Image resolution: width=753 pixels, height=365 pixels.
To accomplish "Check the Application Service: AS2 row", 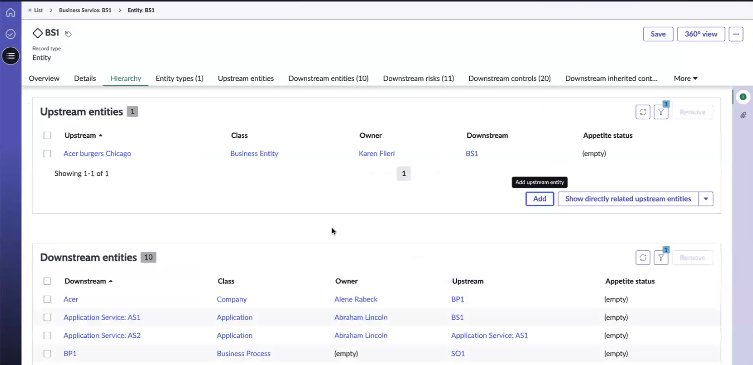I will pos(47,335).
